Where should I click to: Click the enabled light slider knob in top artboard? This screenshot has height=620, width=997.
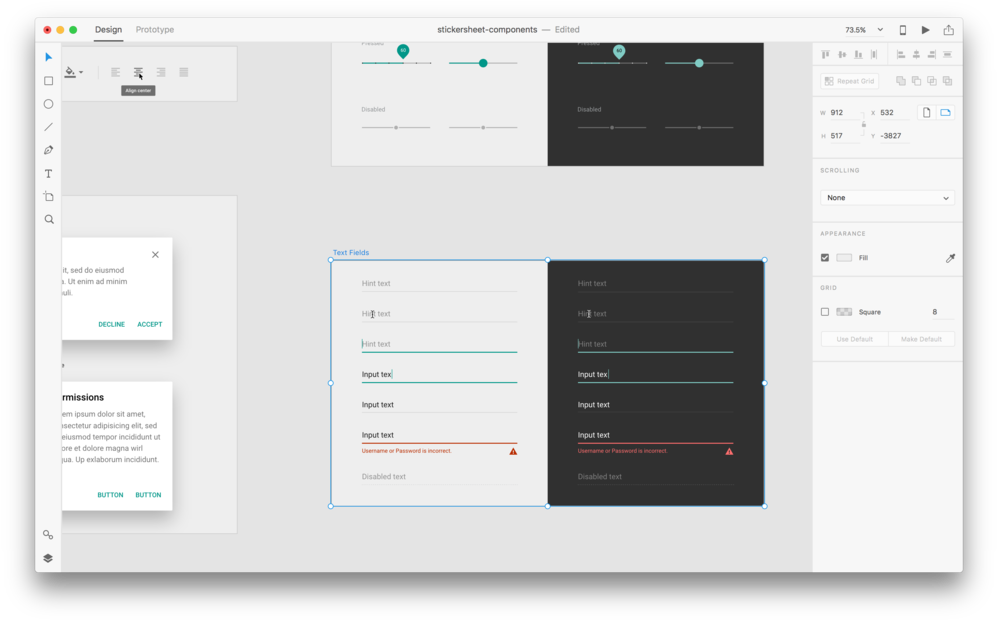[x=483, y=63]
